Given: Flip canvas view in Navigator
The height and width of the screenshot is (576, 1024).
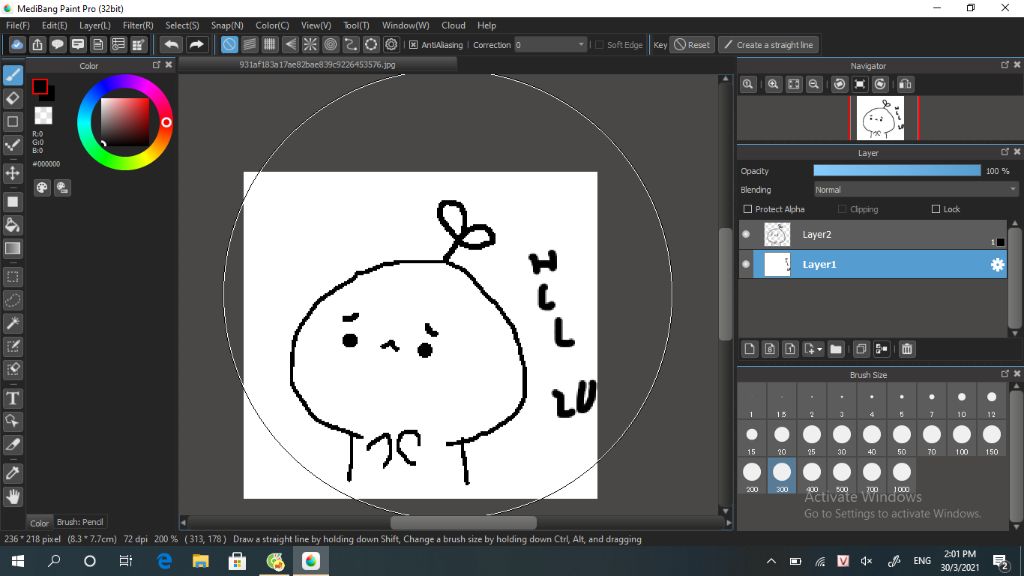Looking at the screenshot, I should pyautogui.click(x=905, y=84).
